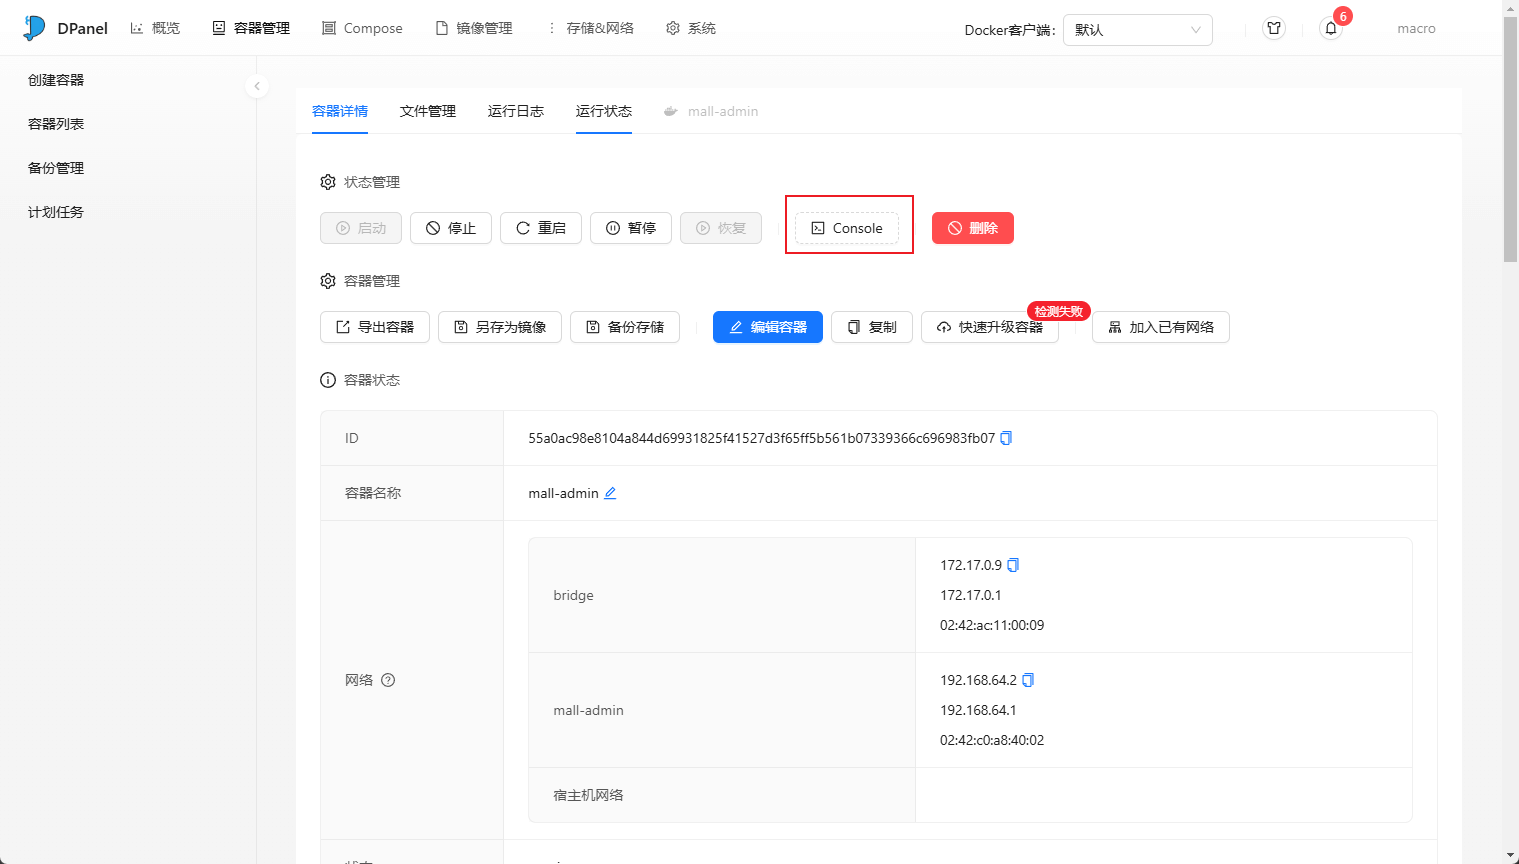Collapse the left sidebar with the arrow
Screen dimensions: 1519x864
[x=257, y=86]
